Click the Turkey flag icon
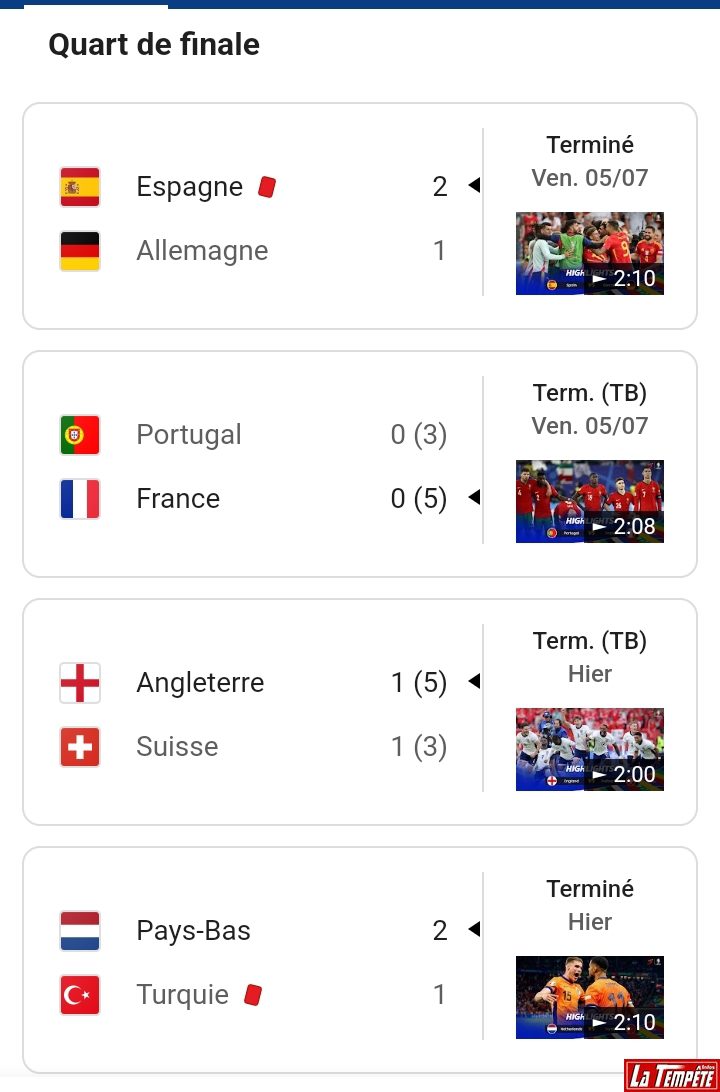This screenshot has height=1092, width=720. [80, 995]
